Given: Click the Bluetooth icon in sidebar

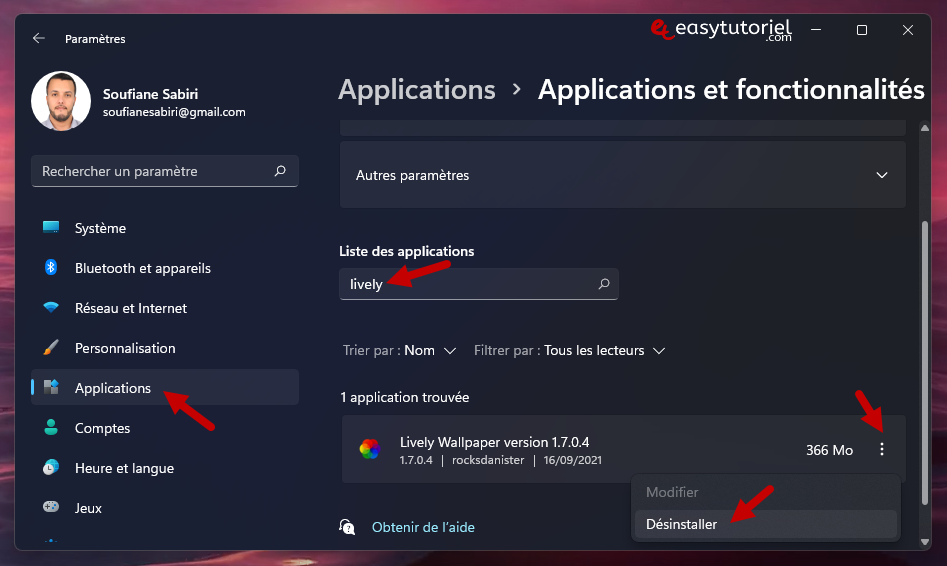Looking at the screenshot, I should coord(51,268).
